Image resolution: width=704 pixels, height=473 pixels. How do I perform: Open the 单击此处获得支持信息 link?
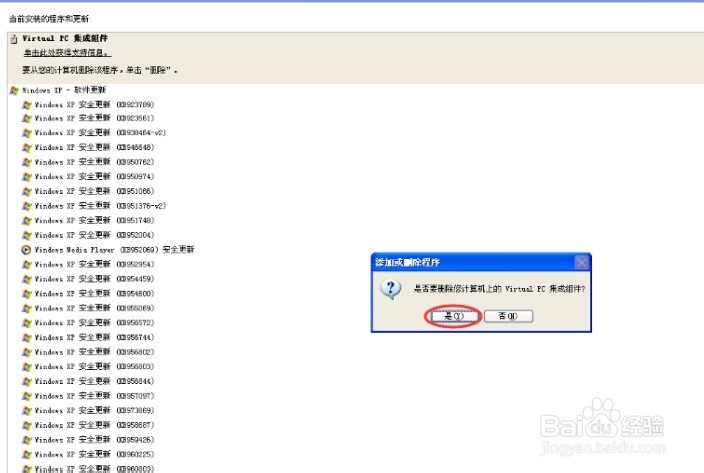click(x=67, y=53)
